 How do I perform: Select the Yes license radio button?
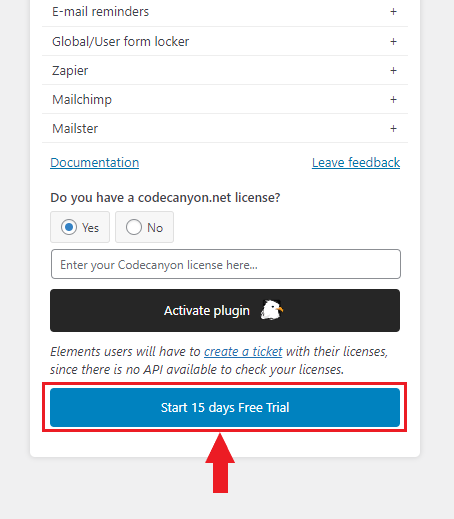click(69, 227)
